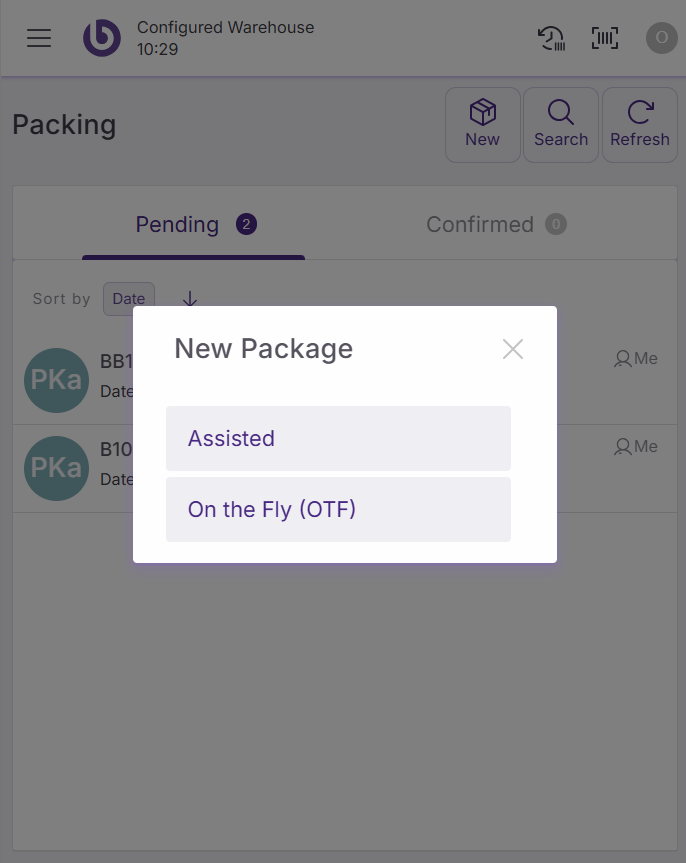This screenshot has width=686, height=863.
Task: Click the purple app logo
Action: click(x=101, y=38)
